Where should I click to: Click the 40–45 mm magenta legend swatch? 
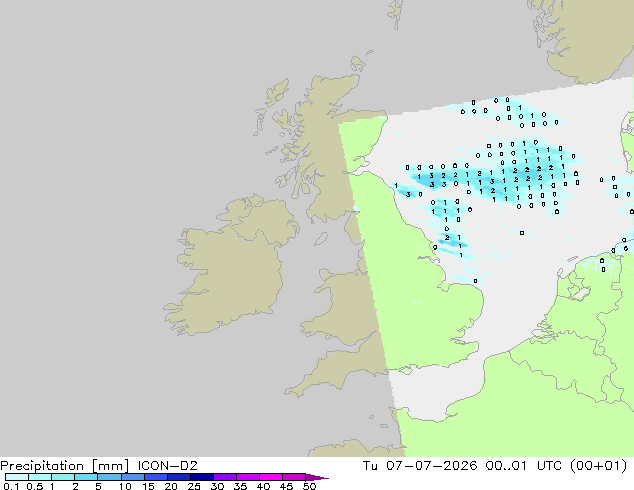click(x=271, y=477)
